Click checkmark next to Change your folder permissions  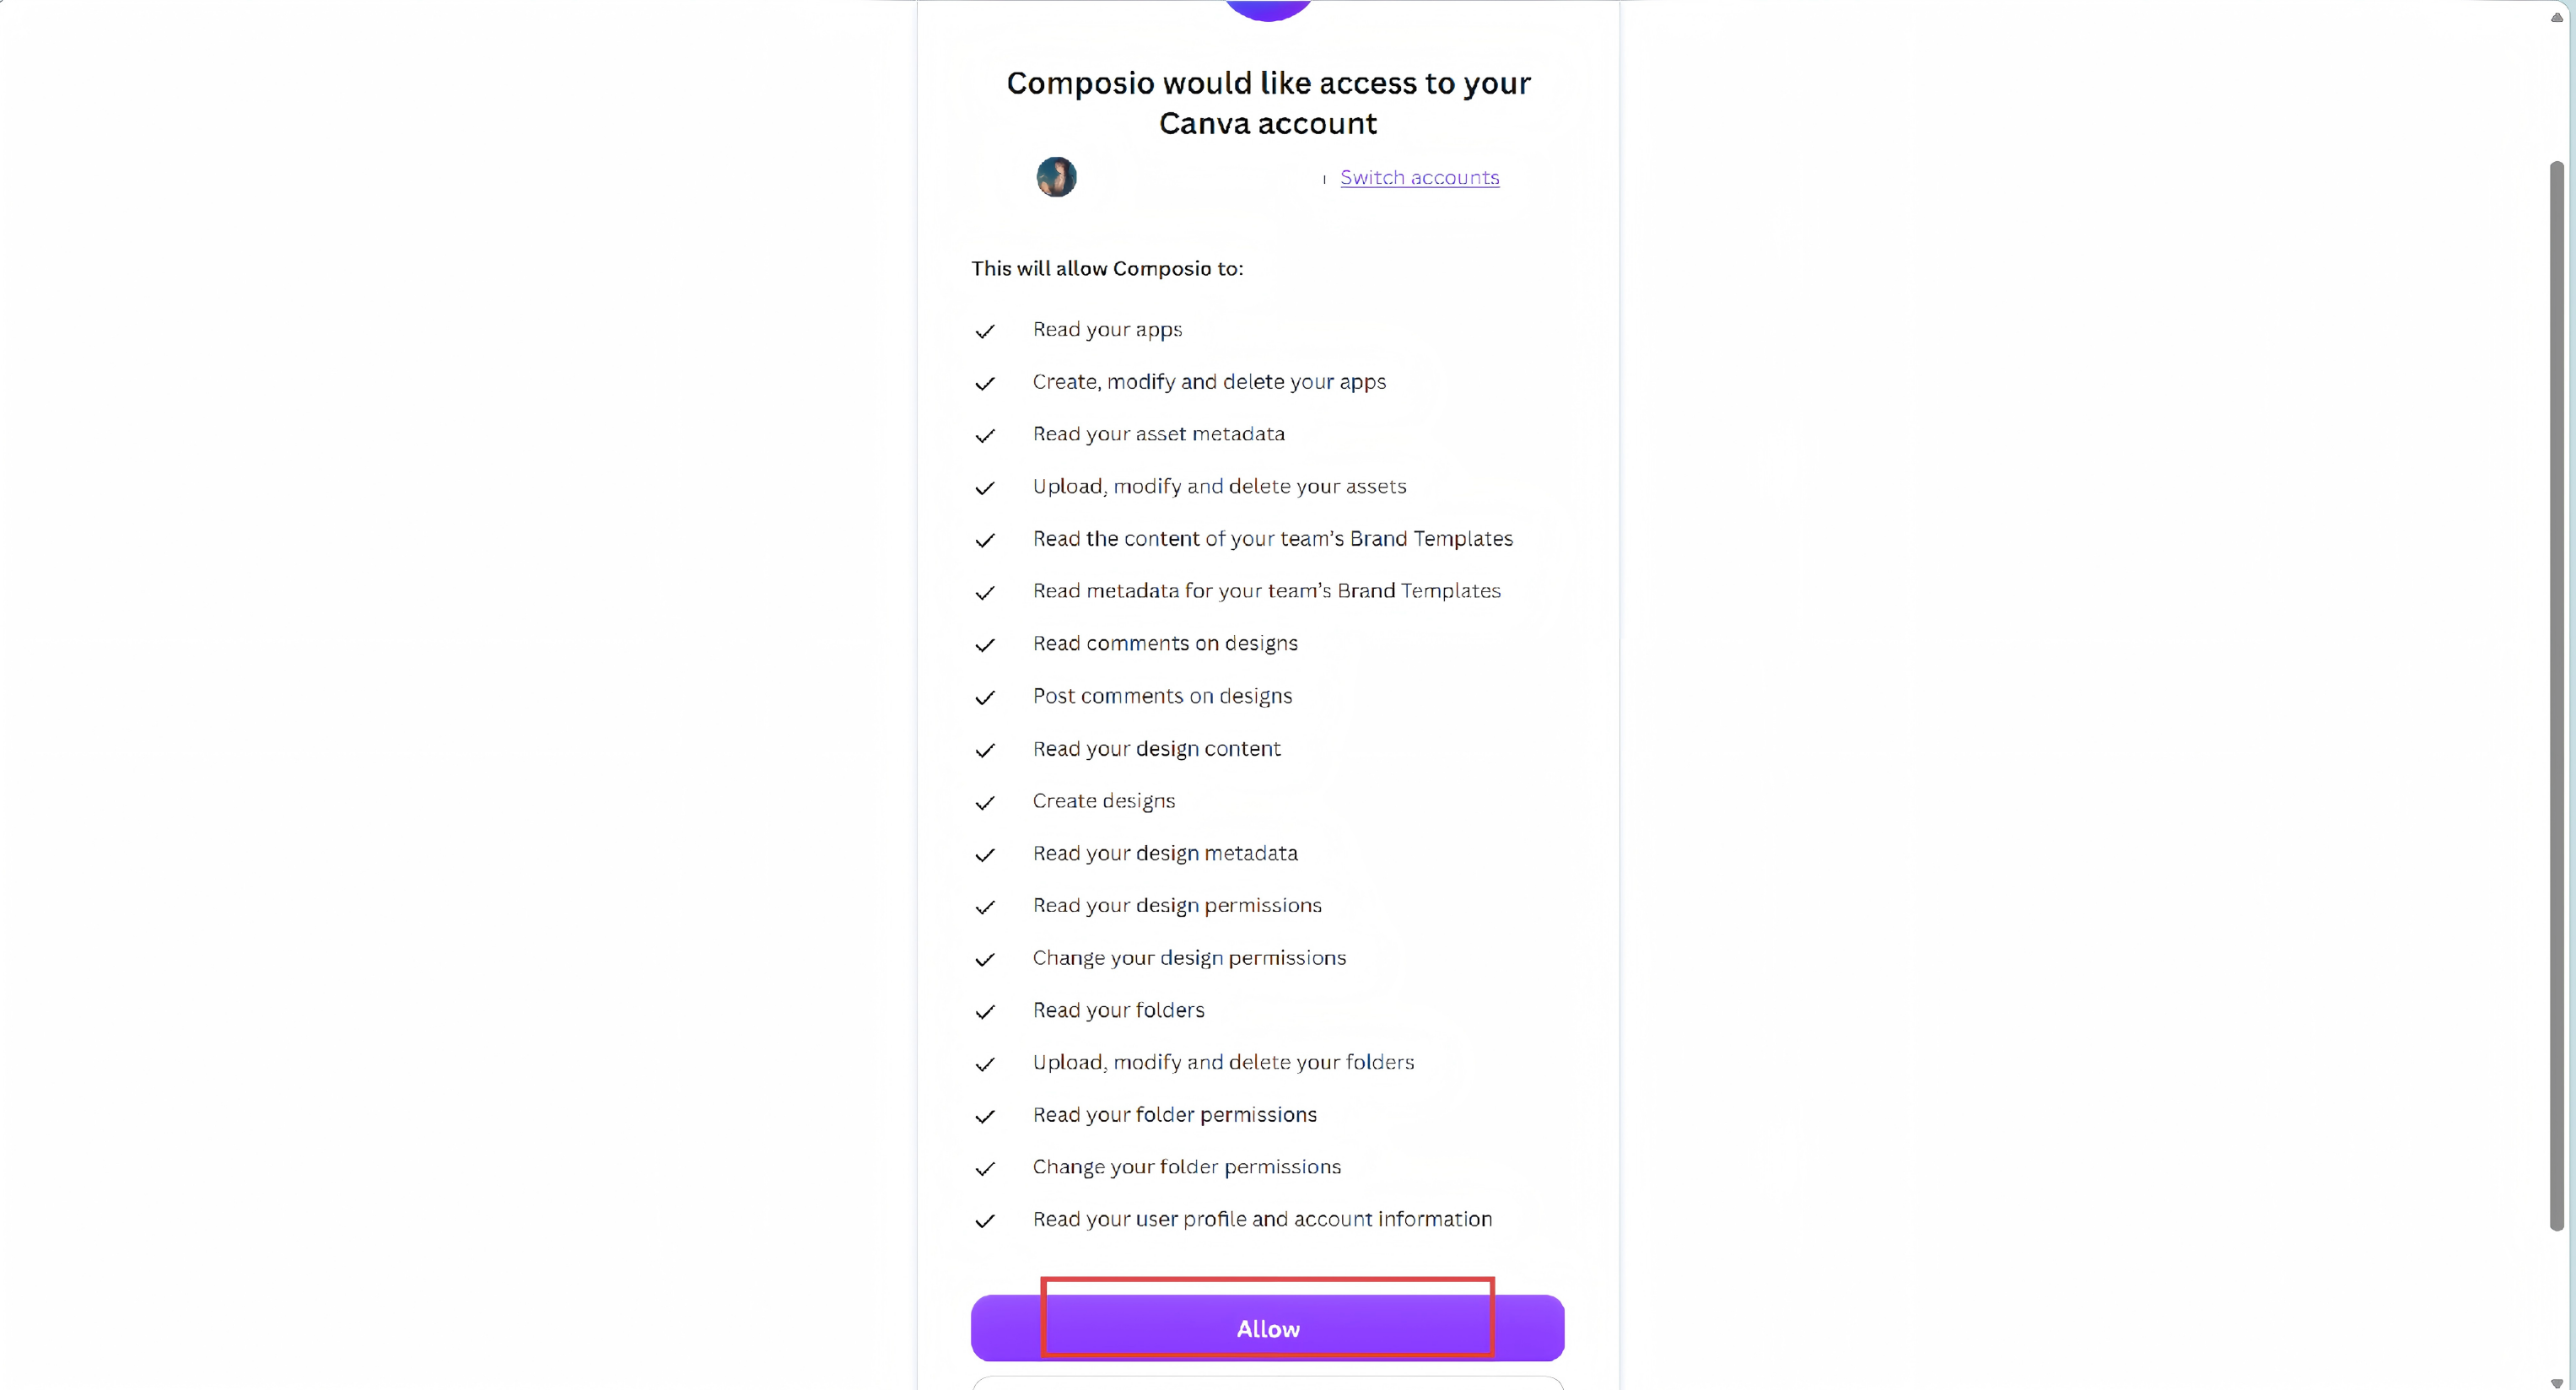pyautogui.click(x=985, y=1169)
